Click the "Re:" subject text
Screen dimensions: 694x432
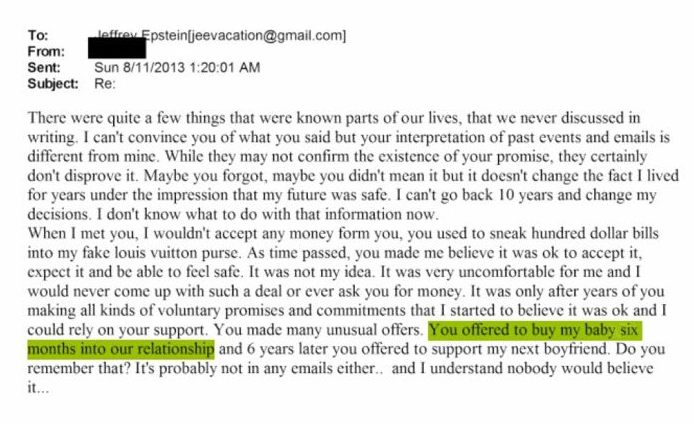(105, 83)
